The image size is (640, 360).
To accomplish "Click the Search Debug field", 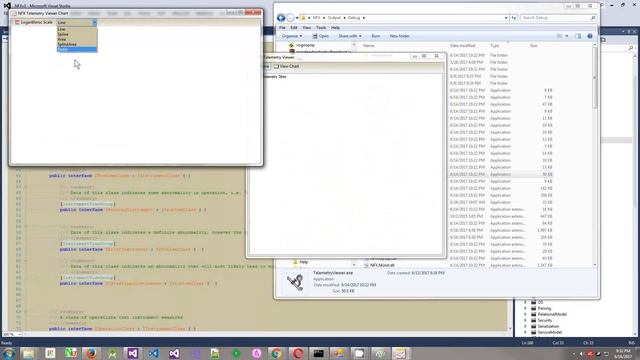I will coord(558,18).
